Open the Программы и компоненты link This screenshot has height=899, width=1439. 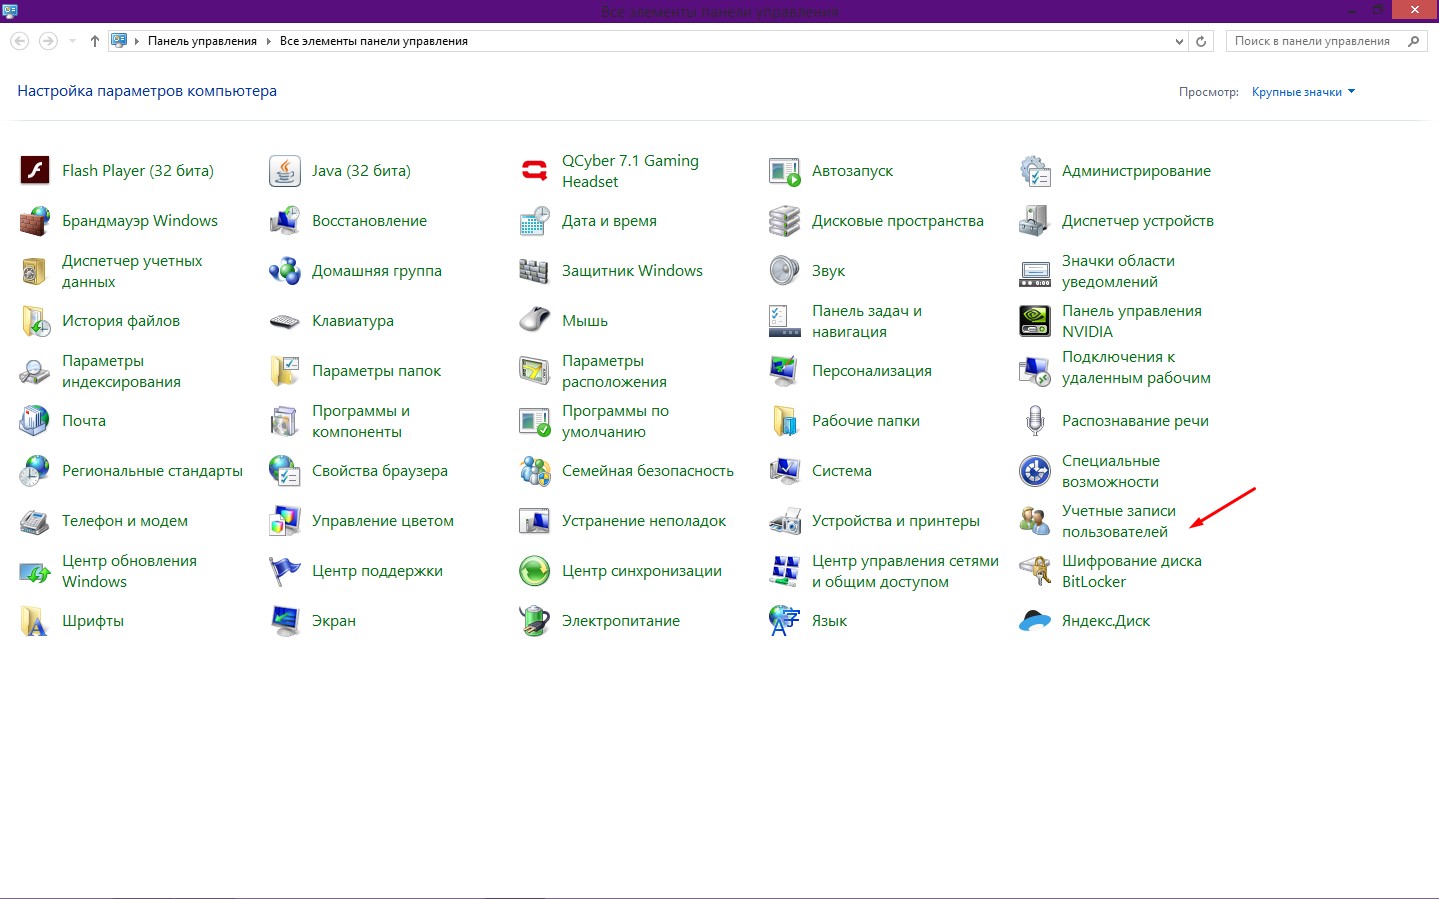361,421
